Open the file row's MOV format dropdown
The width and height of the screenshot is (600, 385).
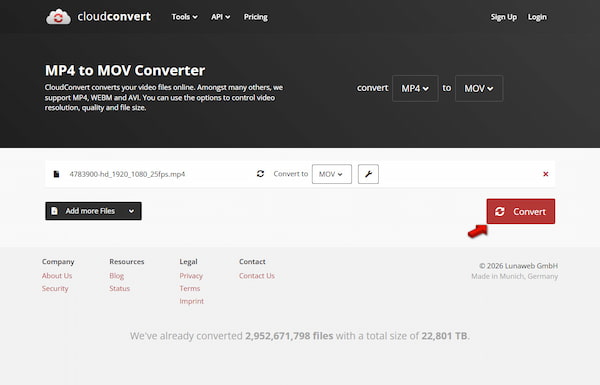[x=331, y=174]
